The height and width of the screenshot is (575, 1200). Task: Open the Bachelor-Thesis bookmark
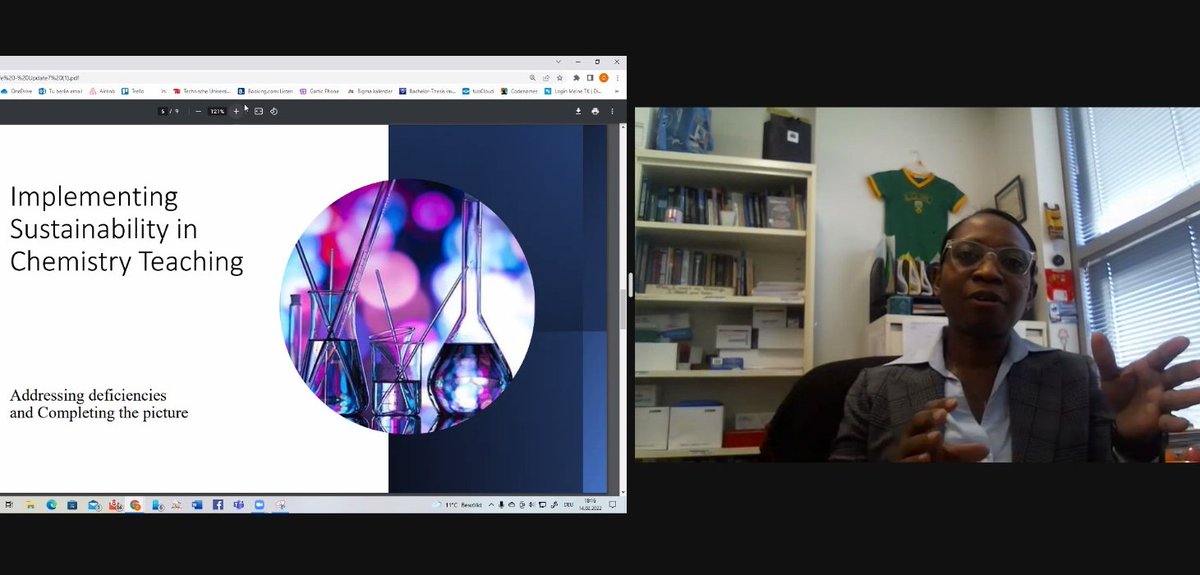427,91
